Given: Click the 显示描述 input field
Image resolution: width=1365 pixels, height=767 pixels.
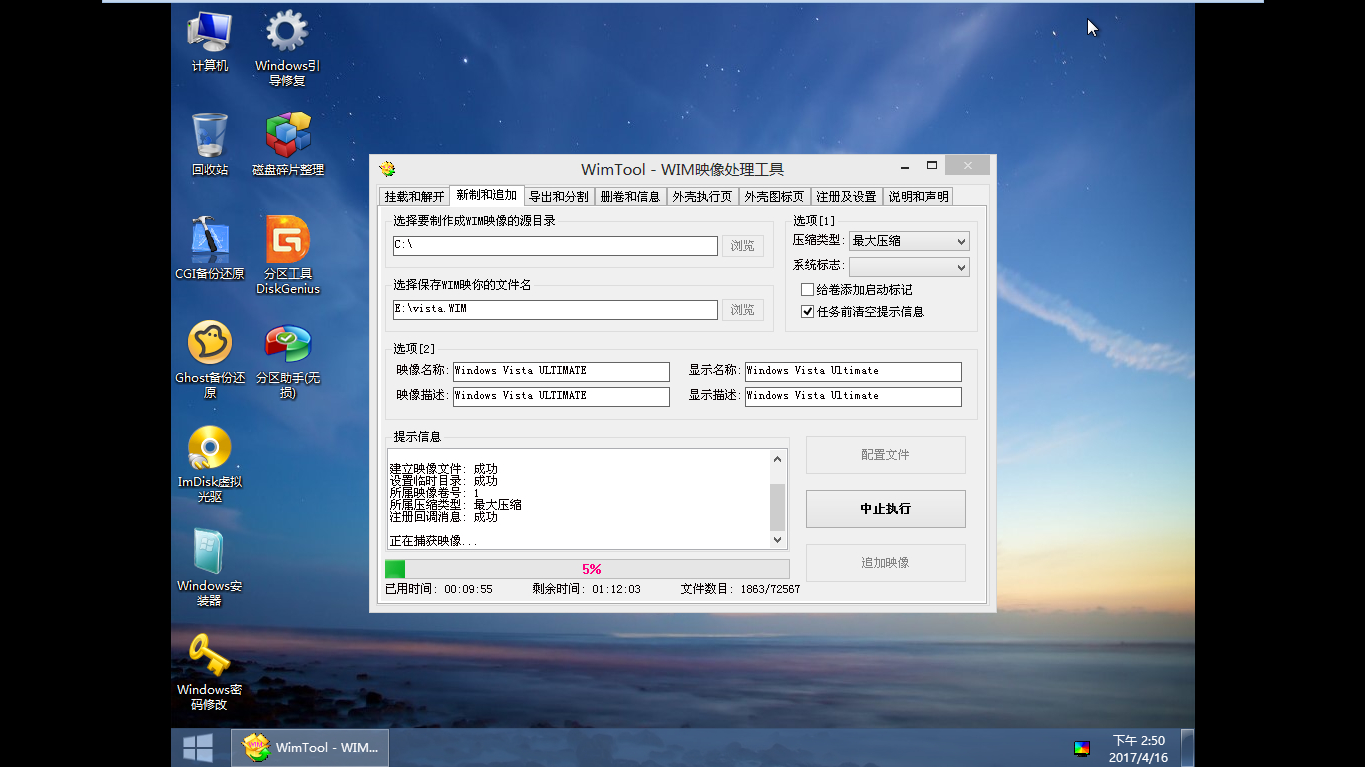Looking at the screenshot, I should coord(853,396).
